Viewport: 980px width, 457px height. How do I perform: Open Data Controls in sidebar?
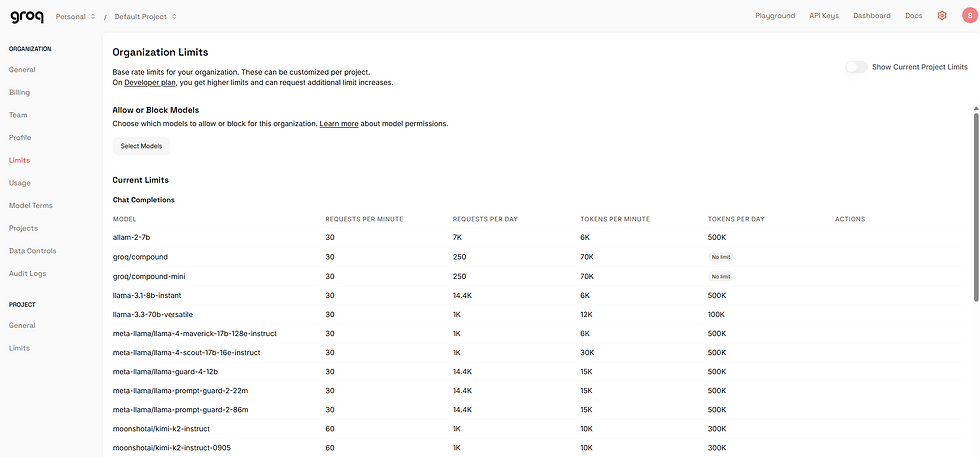point(32,251)
